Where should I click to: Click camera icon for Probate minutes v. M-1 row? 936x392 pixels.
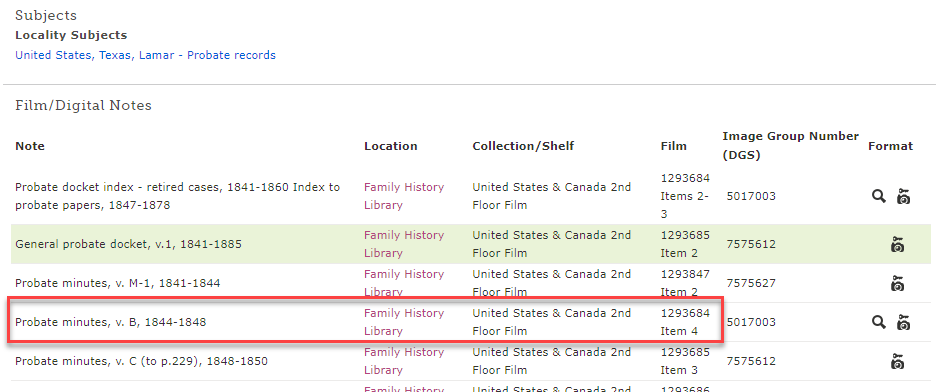click(x=897, y=283)
